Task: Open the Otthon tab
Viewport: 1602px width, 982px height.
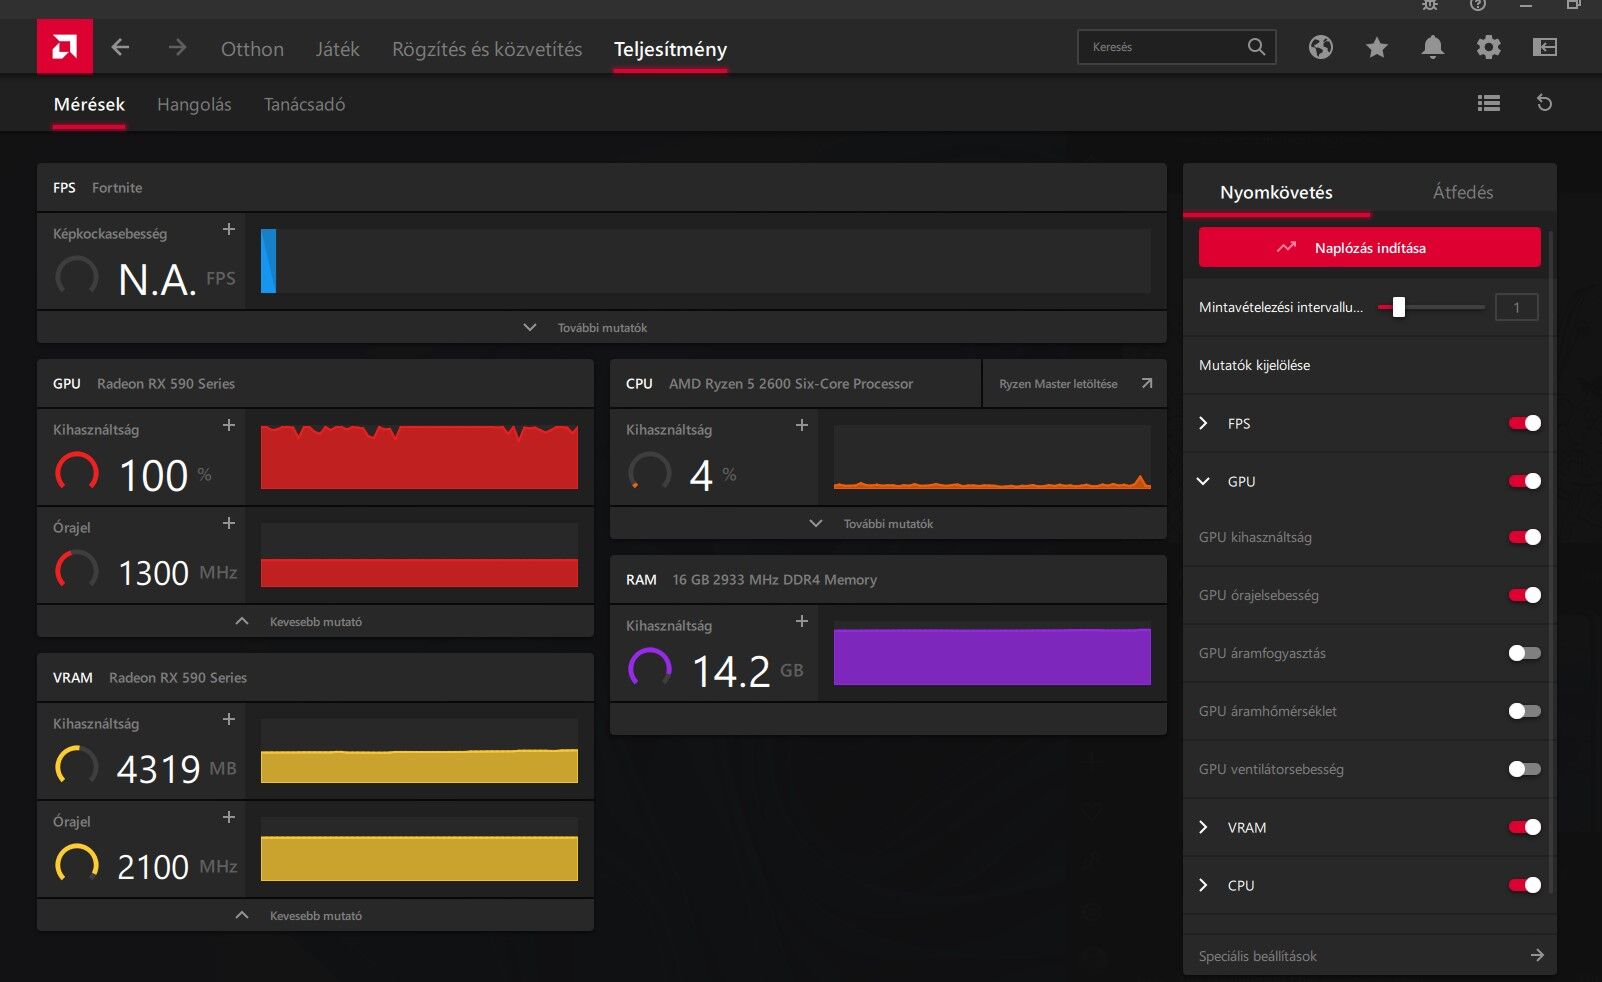Action: pyautogui.click(x=252, y=49)
